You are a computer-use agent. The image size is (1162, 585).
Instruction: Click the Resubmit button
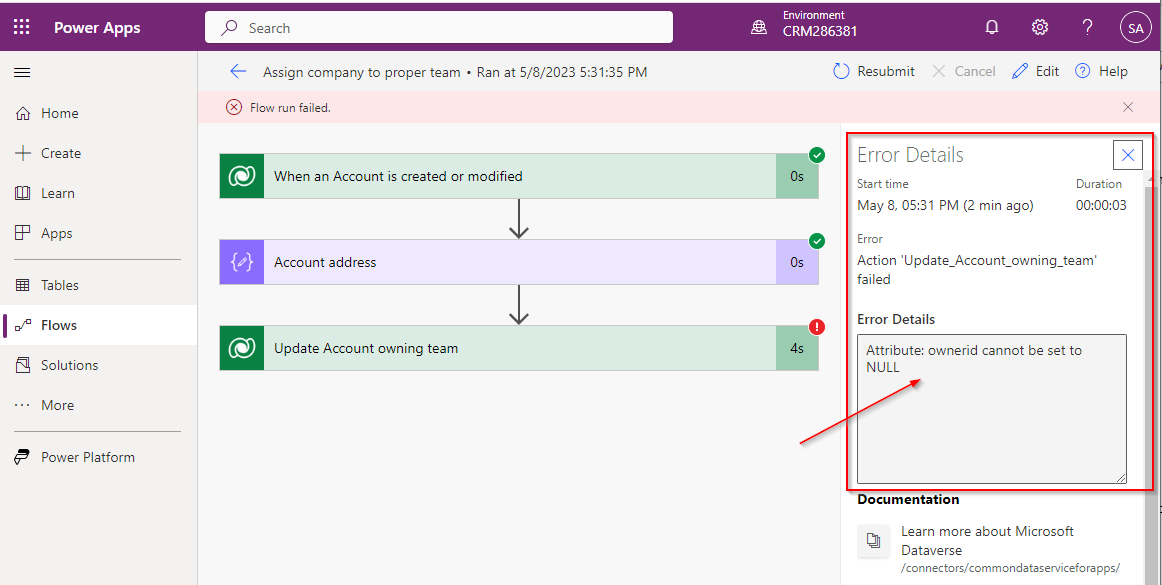(x=874, y=71)
